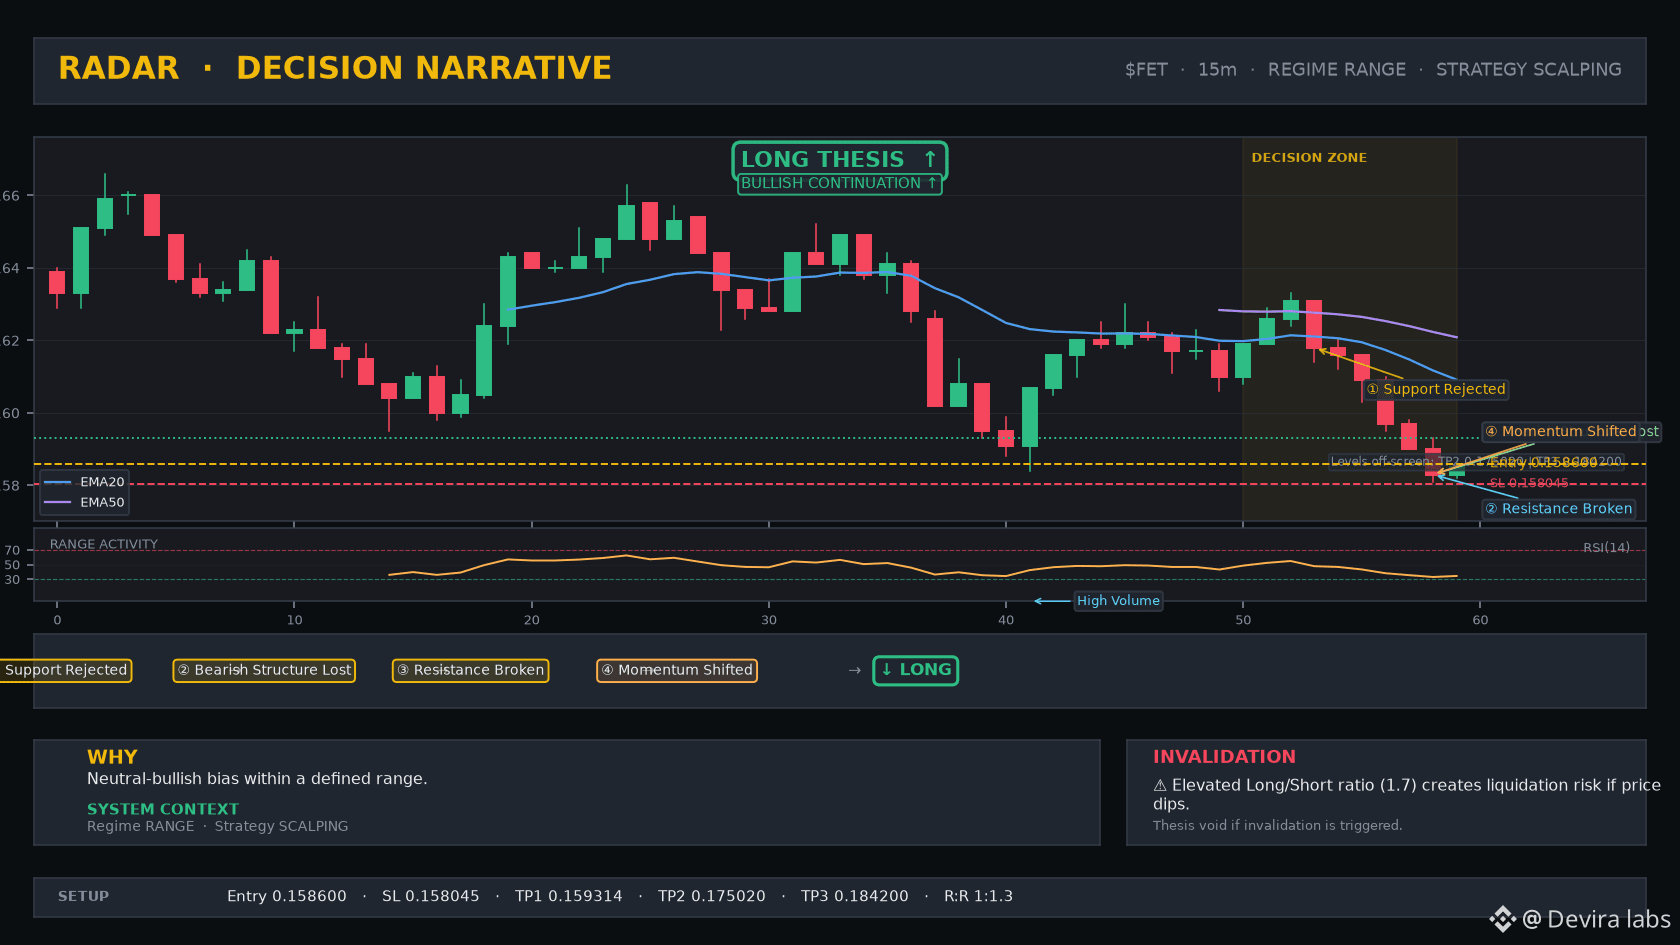
Task: Click SL 0.158045 in the setup bar
Action: [431, 897]
